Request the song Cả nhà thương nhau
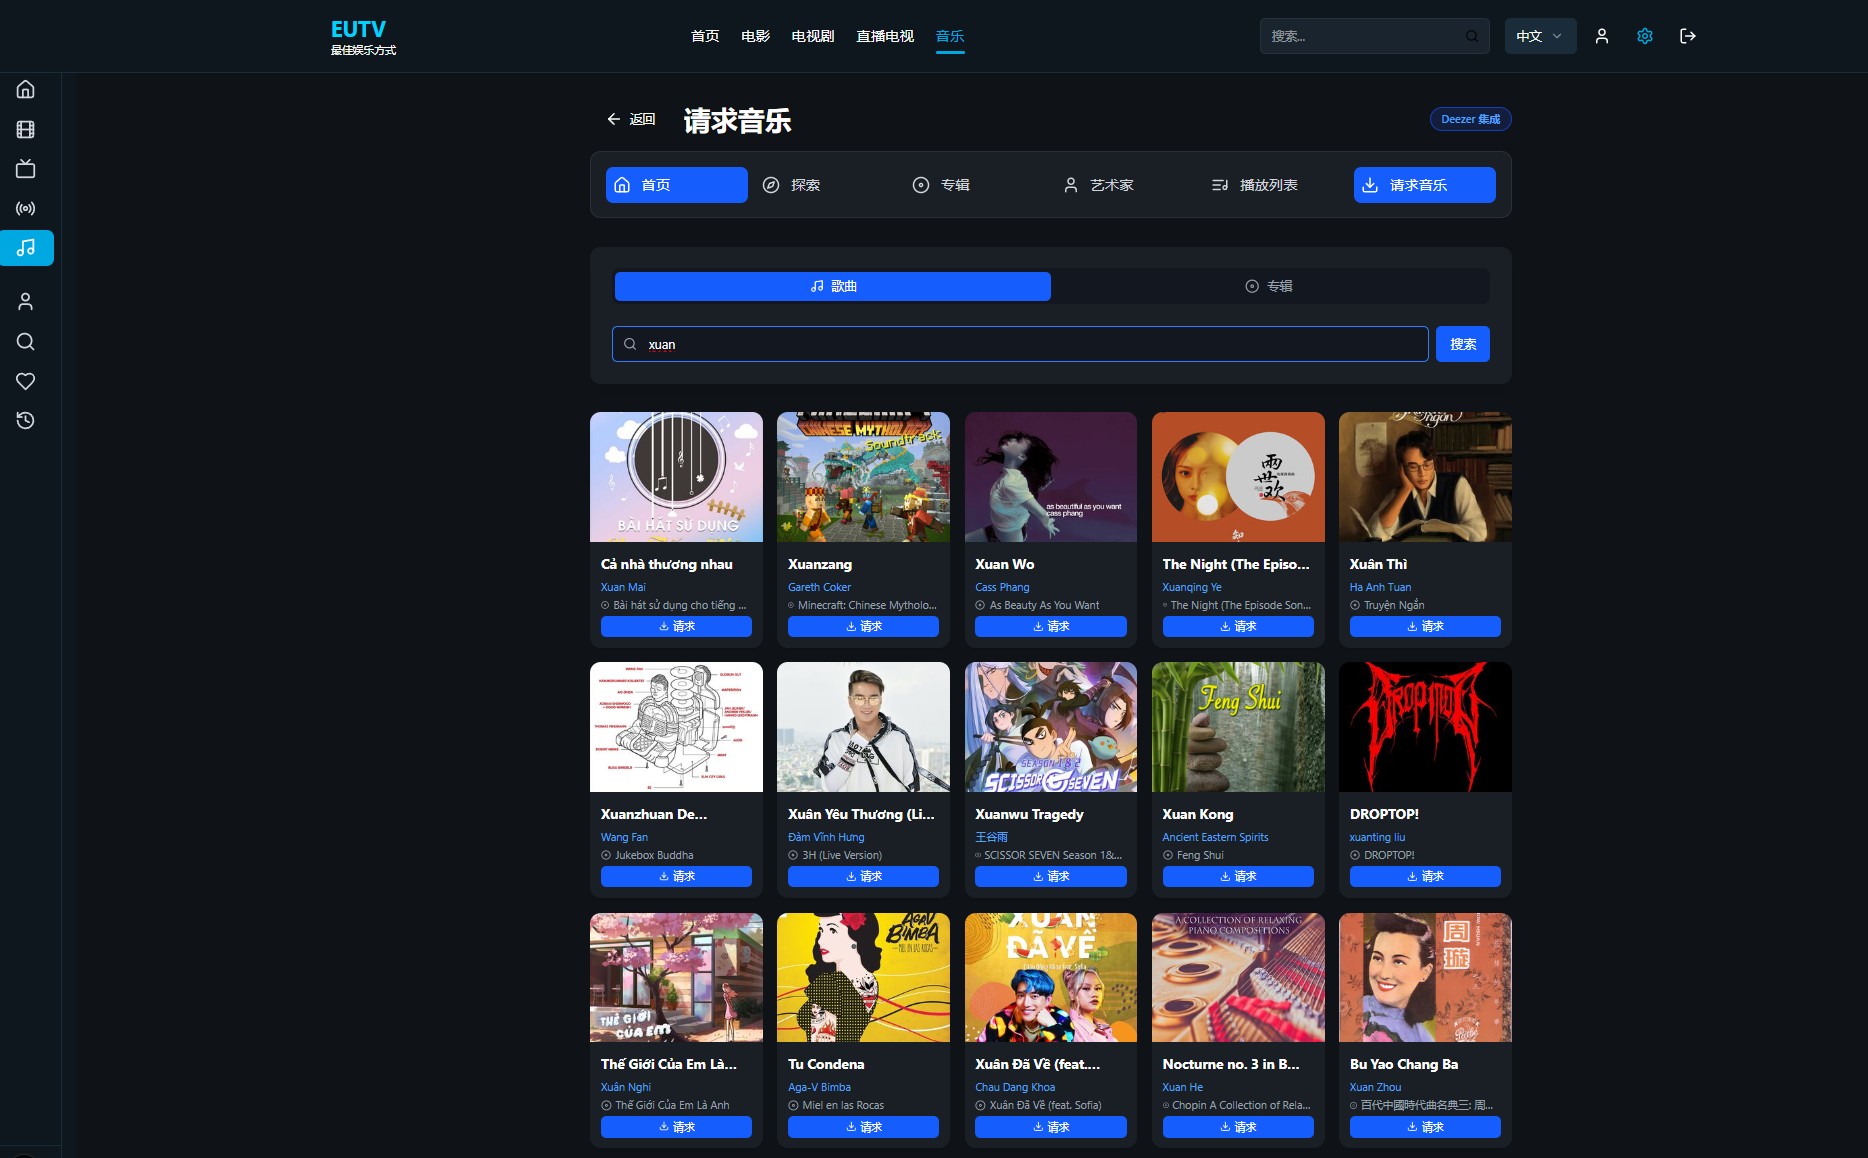The image size is (1868, 1158). click(676, 626)
